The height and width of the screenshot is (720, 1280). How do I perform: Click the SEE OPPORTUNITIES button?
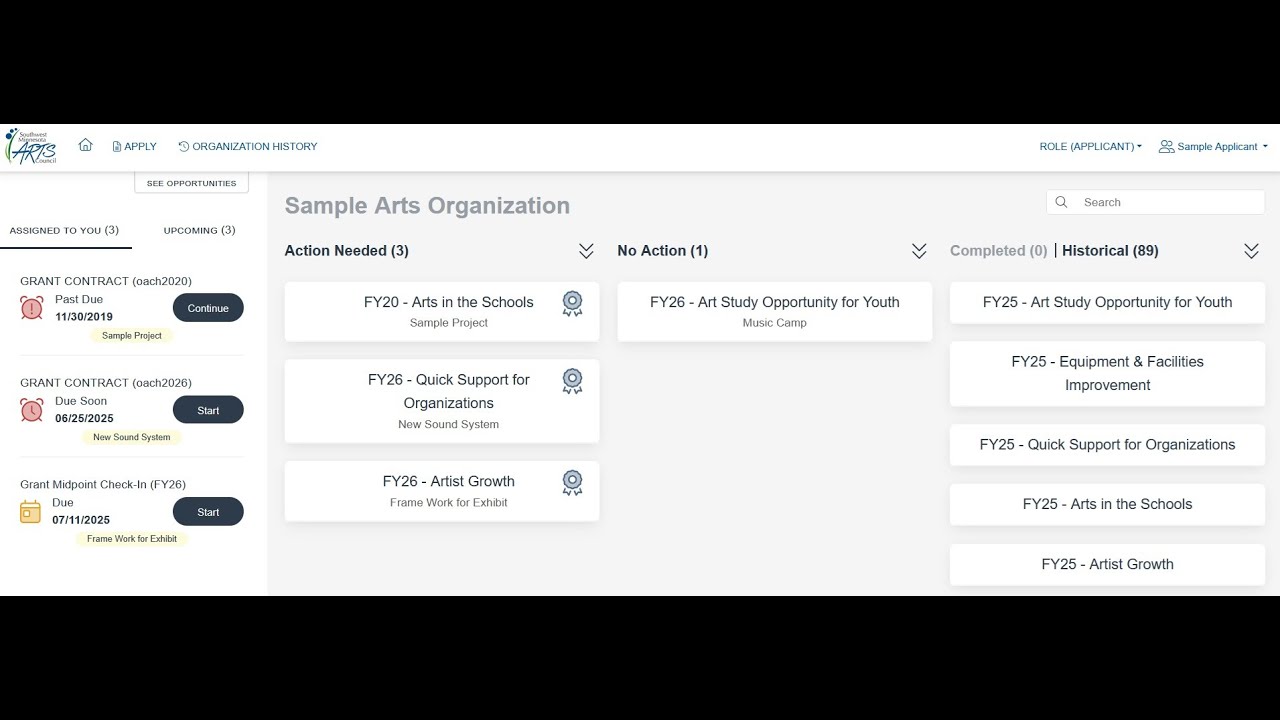192,183
